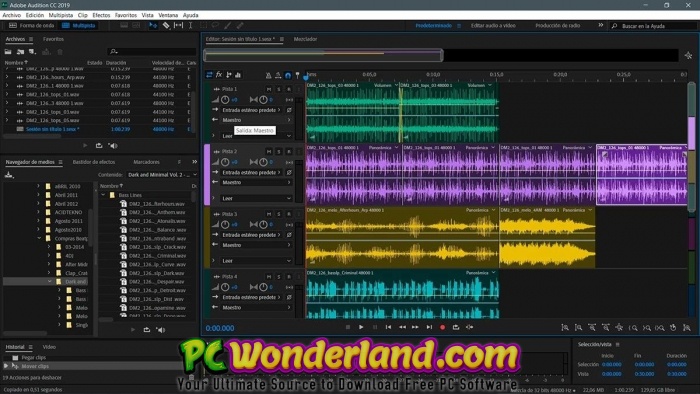700x394 pixels.
Task: Click Pista 1 volume knob
Action: click(225, 100)
